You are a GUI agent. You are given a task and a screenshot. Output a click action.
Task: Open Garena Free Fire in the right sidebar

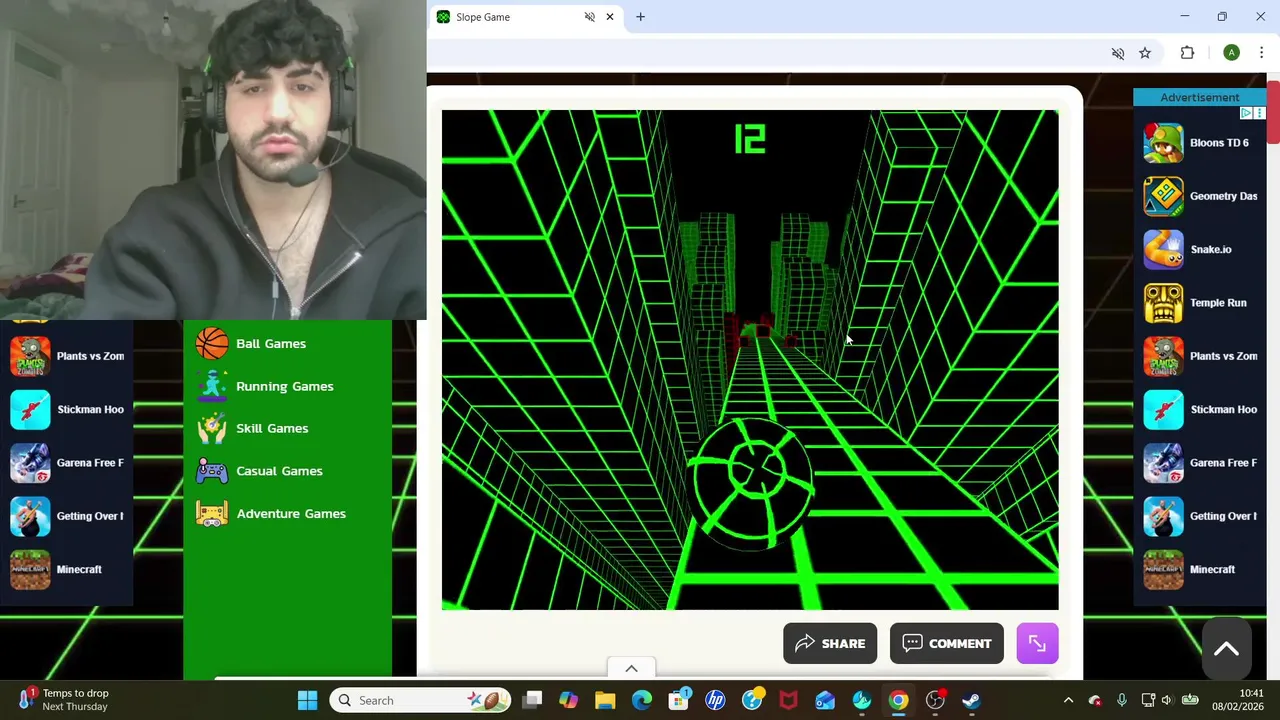[1200, 463]
